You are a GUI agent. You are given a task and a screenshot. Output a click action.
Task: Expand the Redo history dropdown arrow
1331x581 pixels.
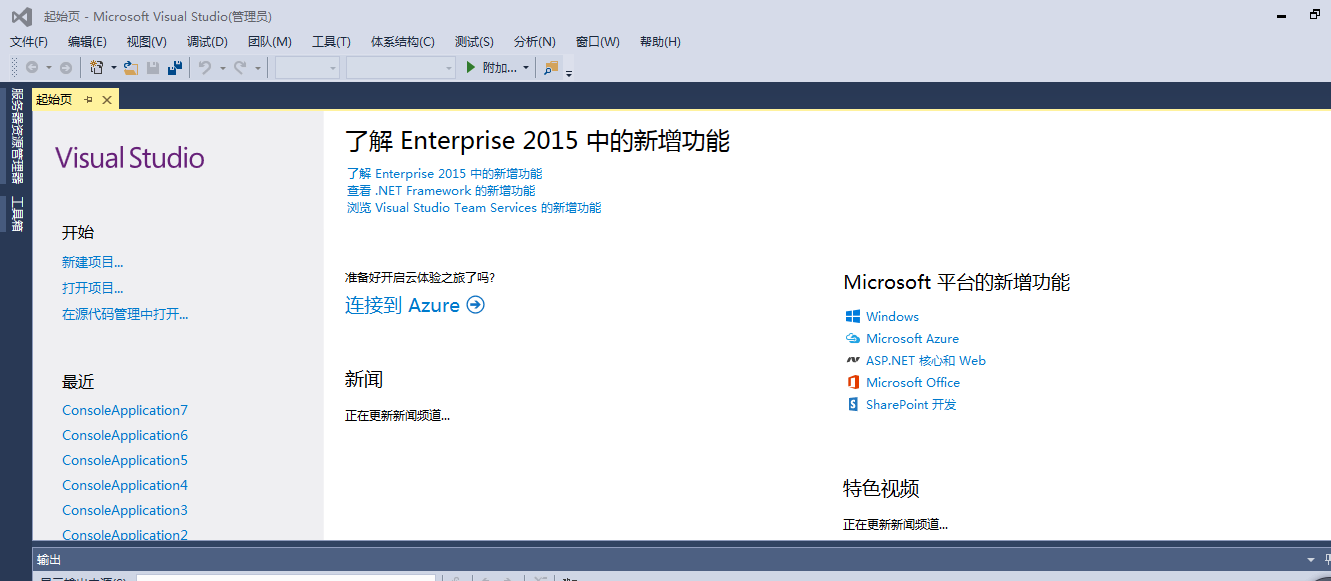click(257, 68)
